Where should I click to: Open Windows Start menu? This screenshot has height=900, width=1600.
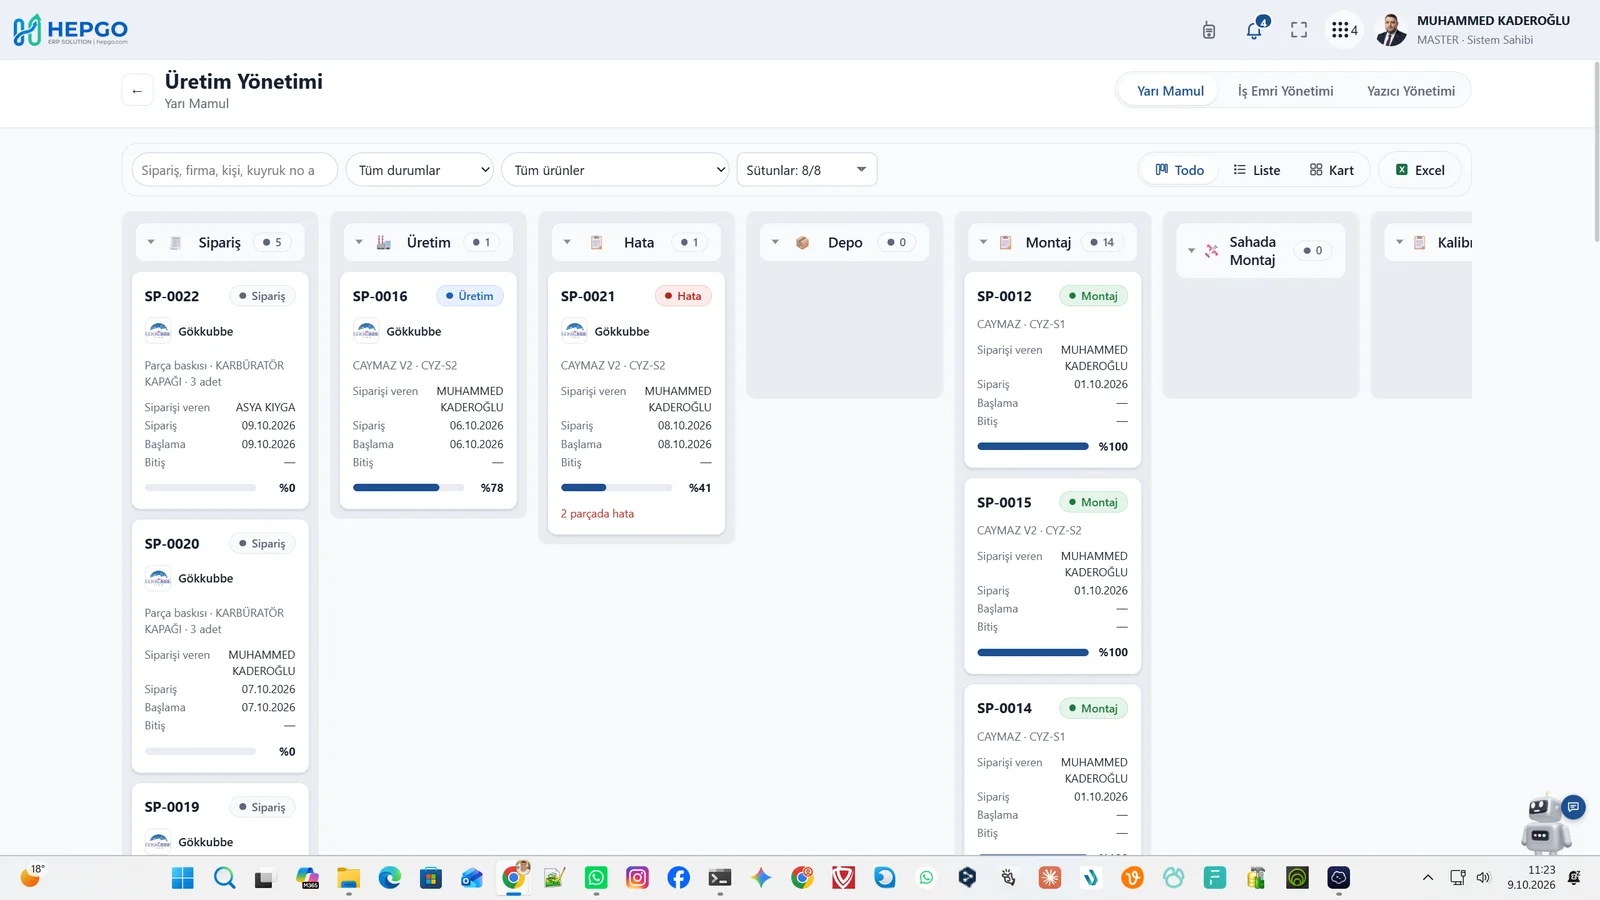pyautogui.click(x=183, y=878)
